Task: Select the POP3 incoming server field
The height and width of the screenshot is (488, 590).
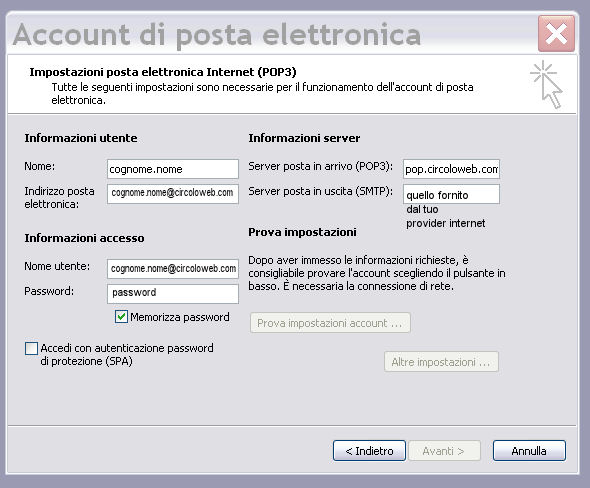Action: (x=451, y=169)
